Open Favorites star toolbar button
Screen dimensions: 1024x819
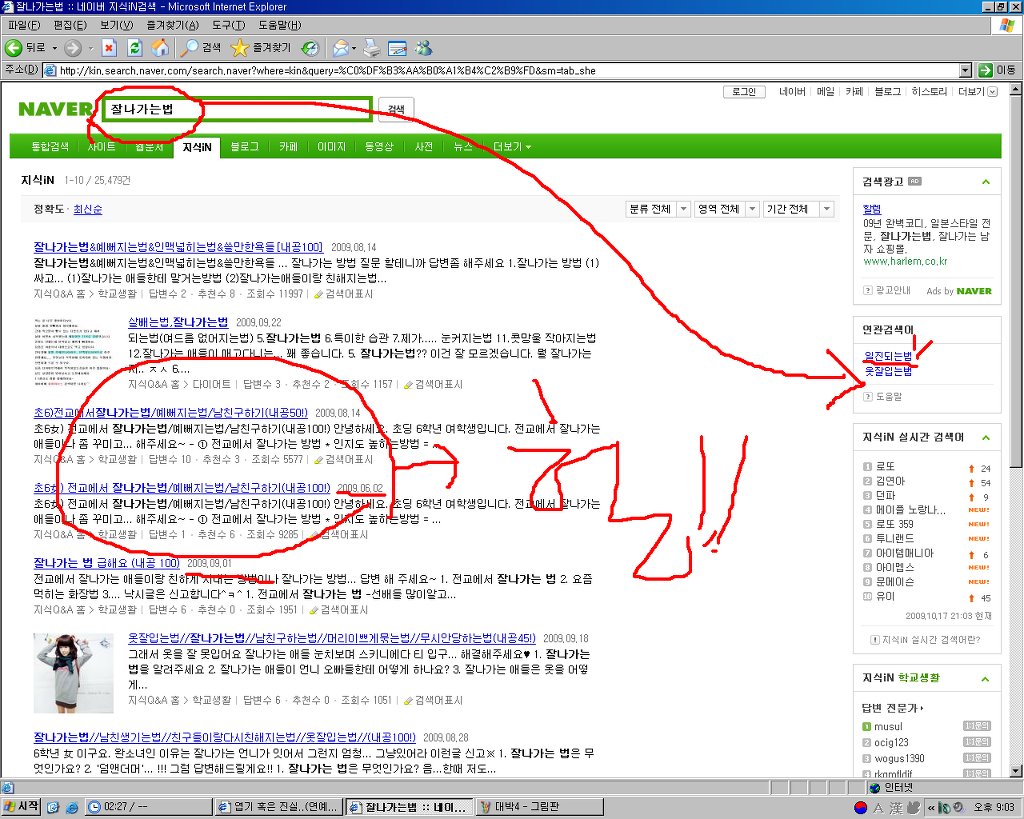tap(261, 48)
